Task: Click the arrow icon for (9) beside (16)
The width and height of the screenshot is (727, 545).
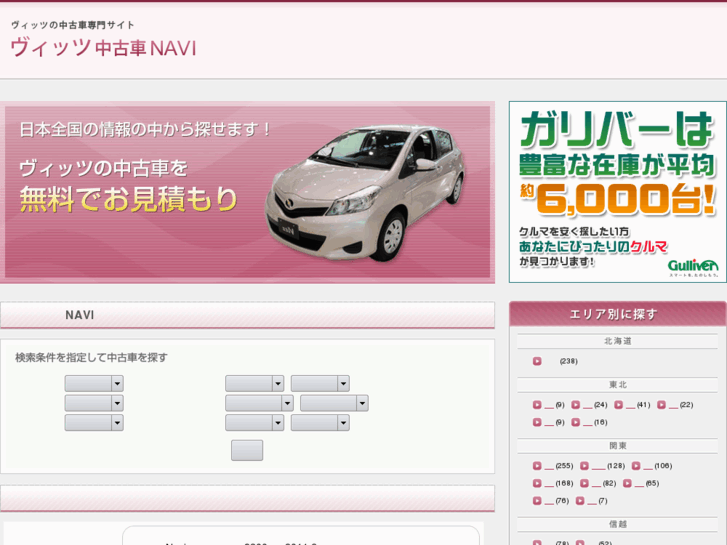Action: tap(537, 422)
